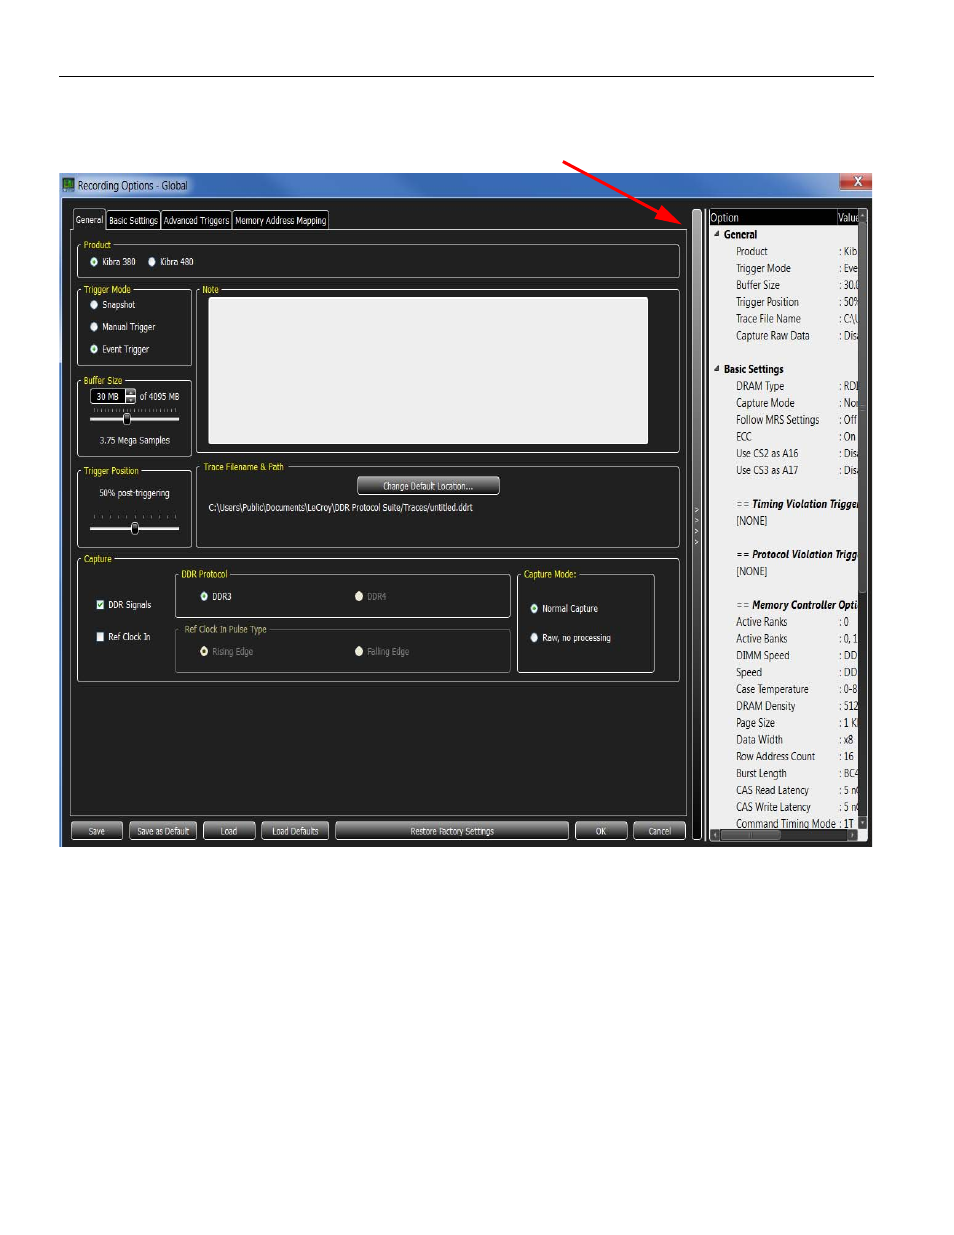Click the options panel scroll up arrow

863,215
